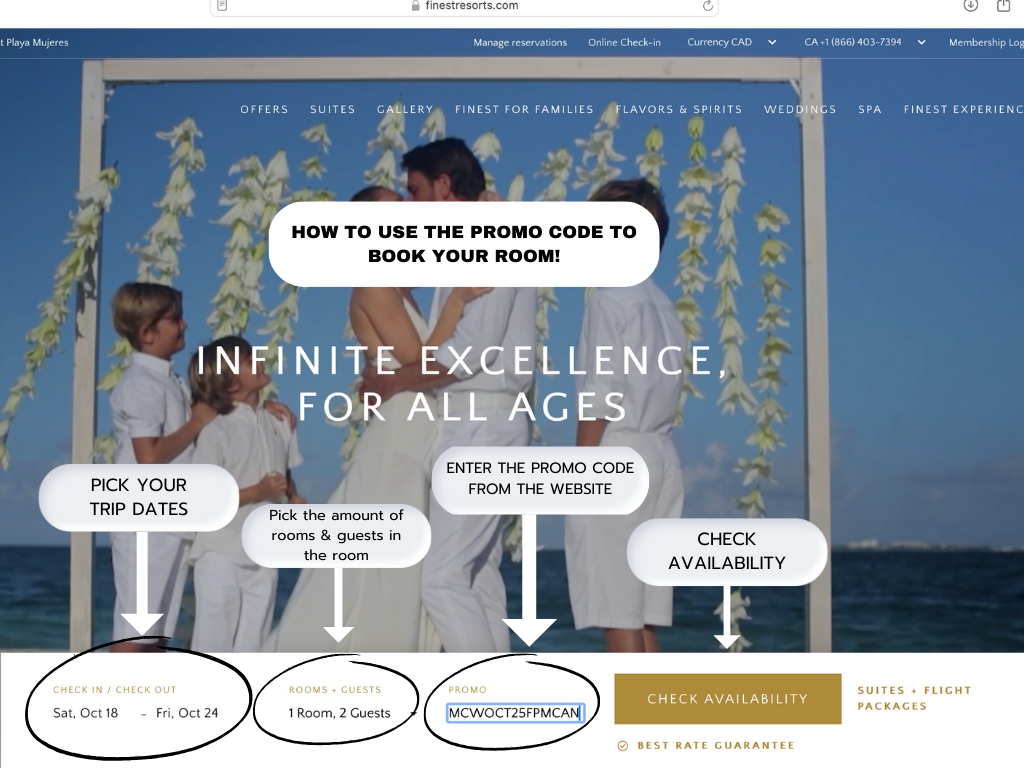This screenshot has height=768, width=1024.
Task: Expand the phone number dropdown arrow
Action: point(921,42)
